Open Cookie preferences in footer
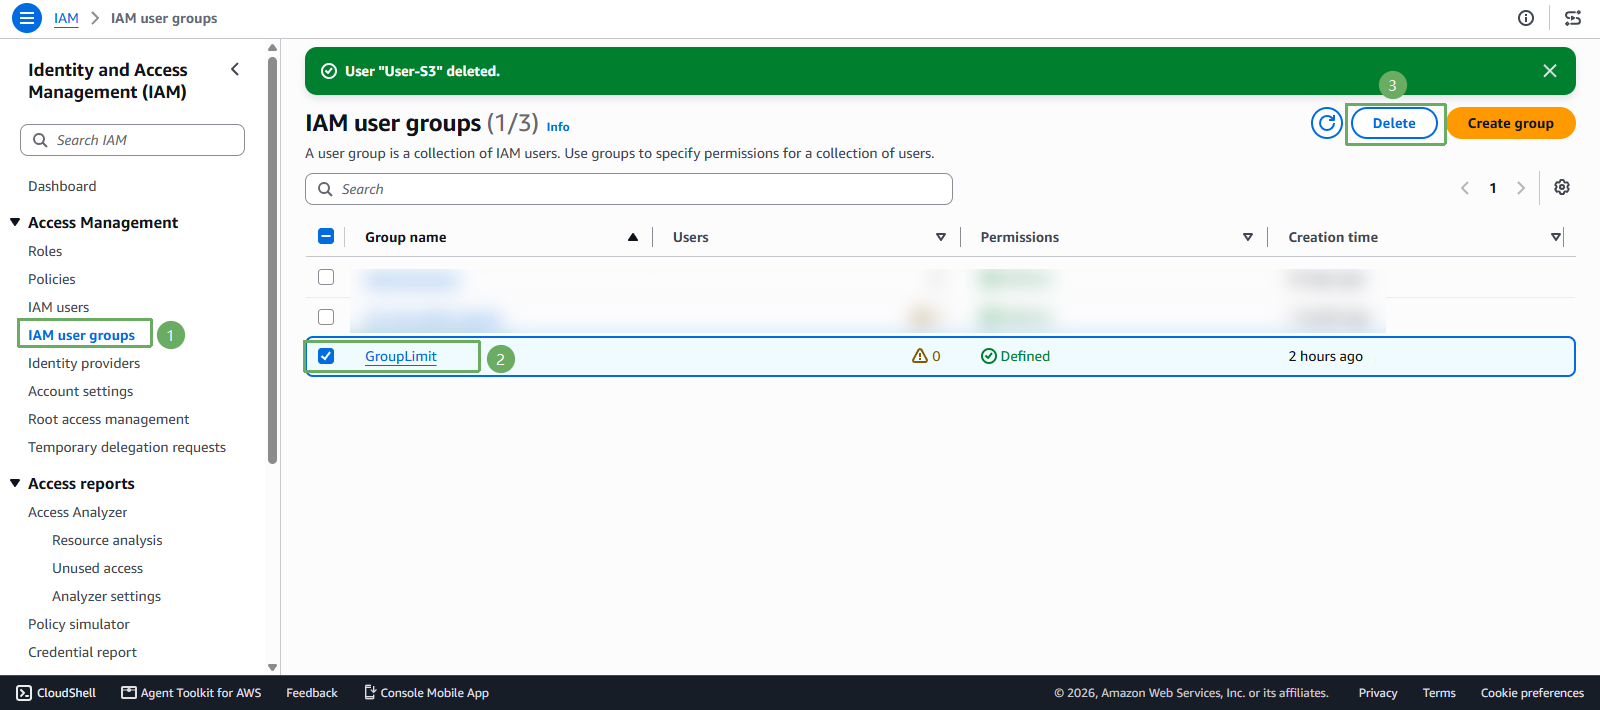1600x710 pixels. tap(1532, 693)
